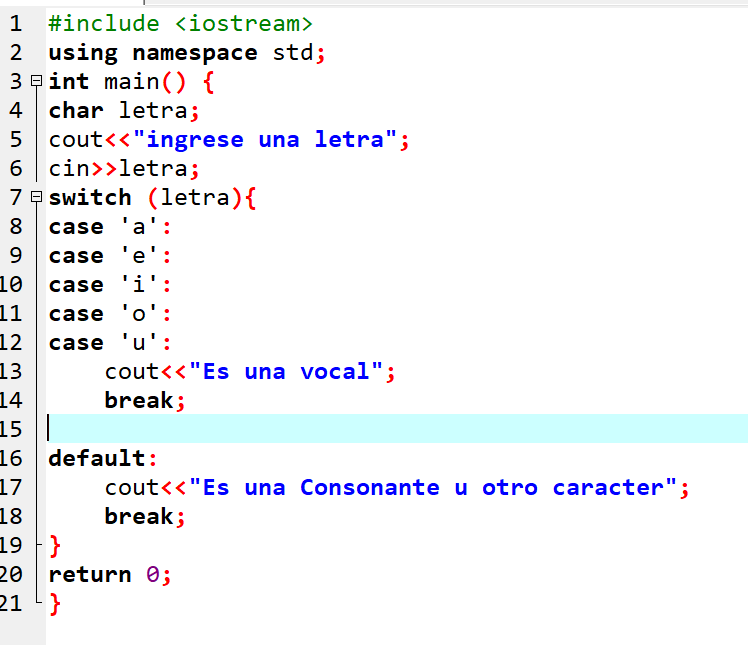The image size is (748, 645).
Task: Place cursor on highlighted empty line 15
Action: click(397, 428)
